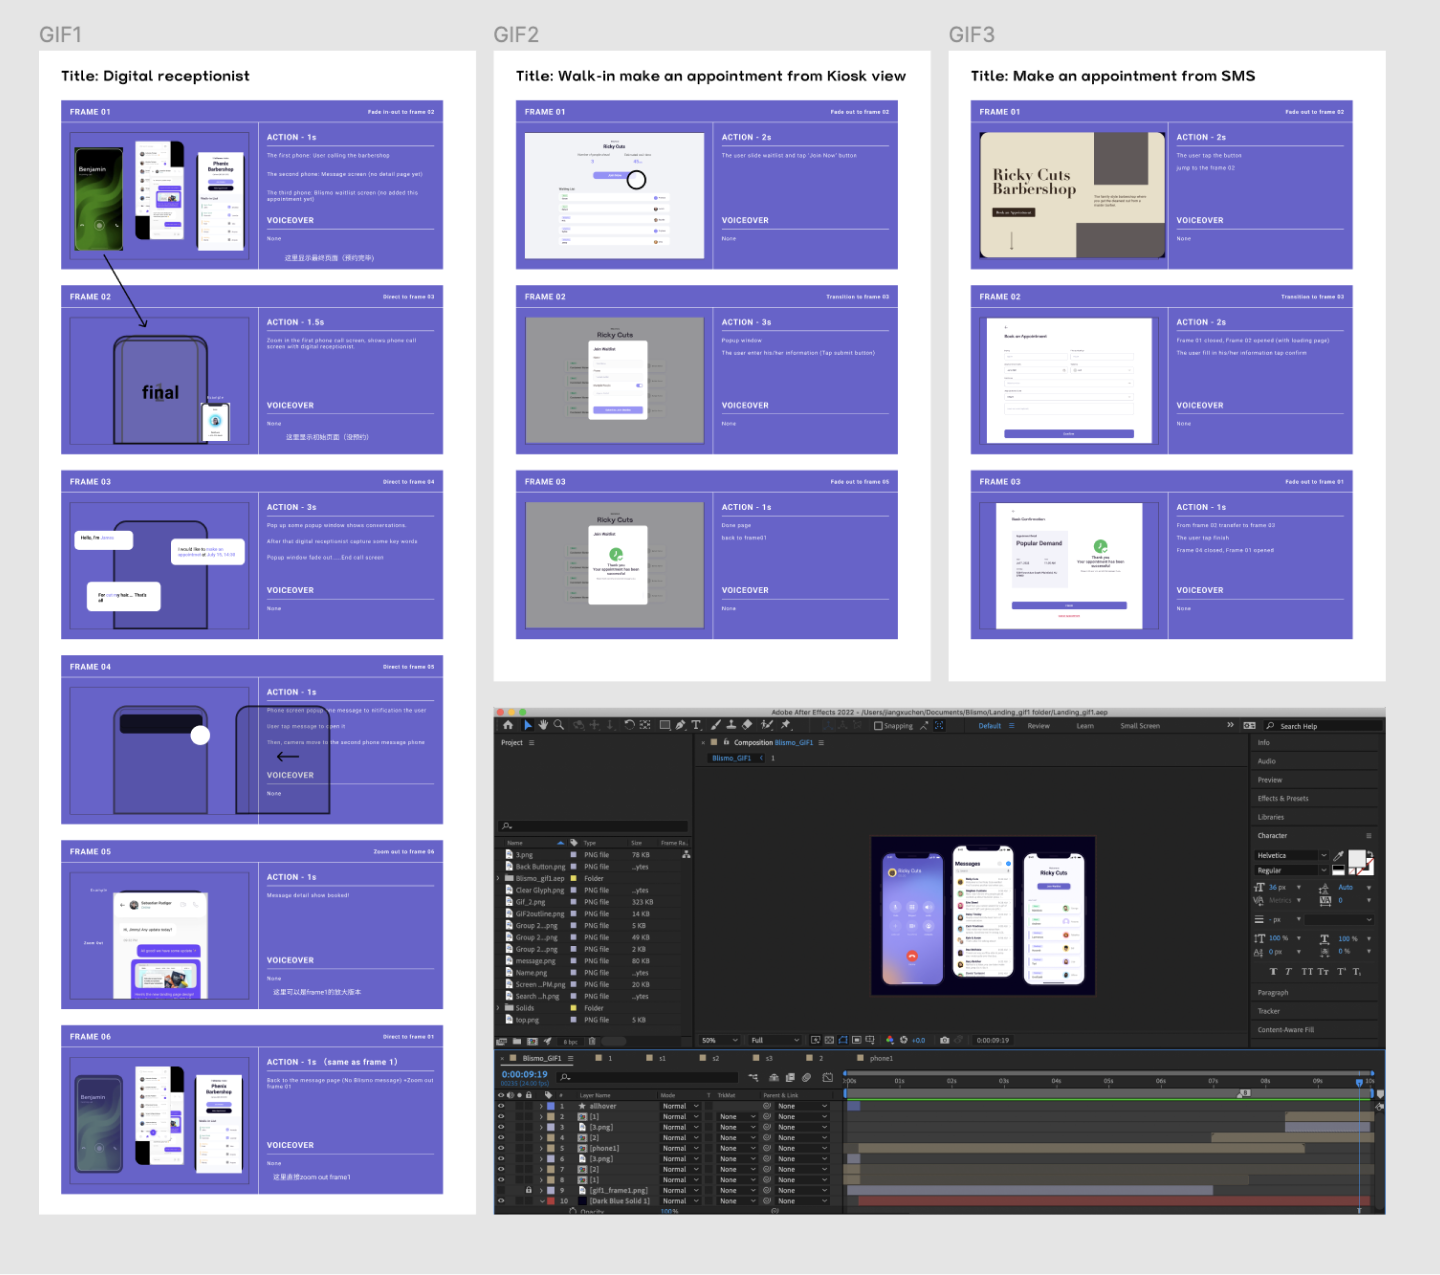1440x1275 pixels.
Task: Open the 50% magnification dropdown
Action: tap(720, 1040)
